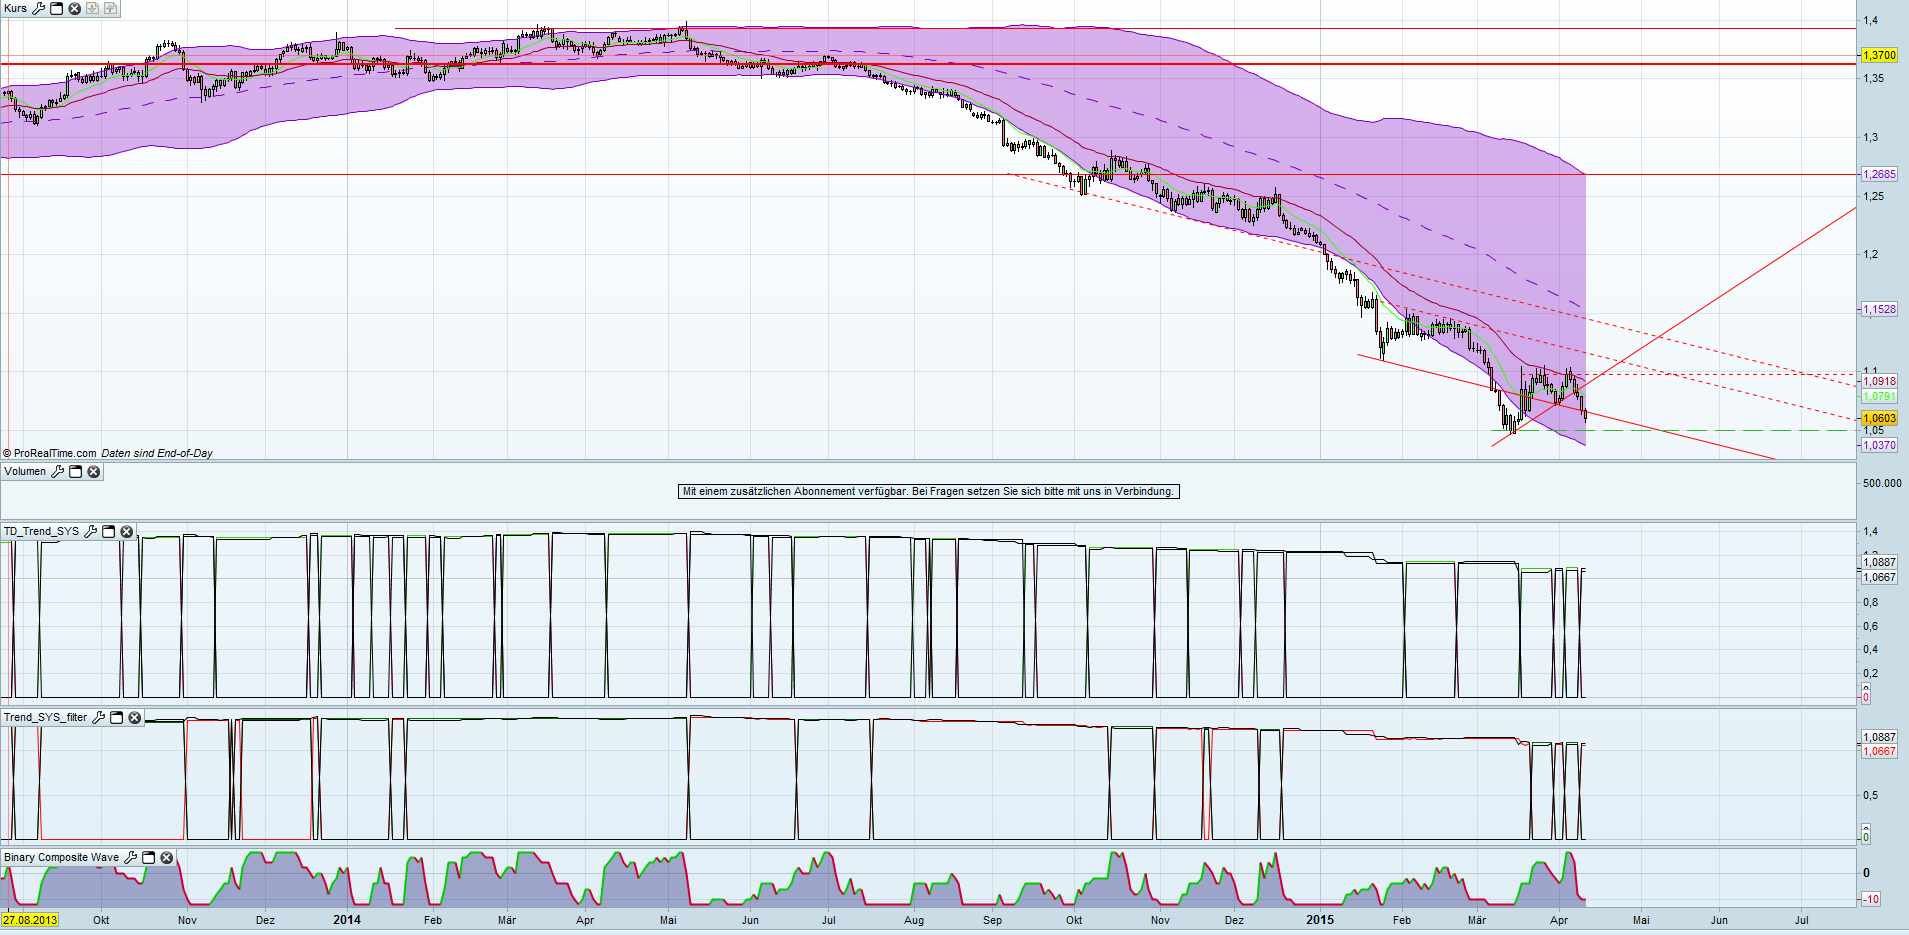Maximize the Kurs price chart panel
This screenshot has width=1909, height=935.
click(56, 9)
